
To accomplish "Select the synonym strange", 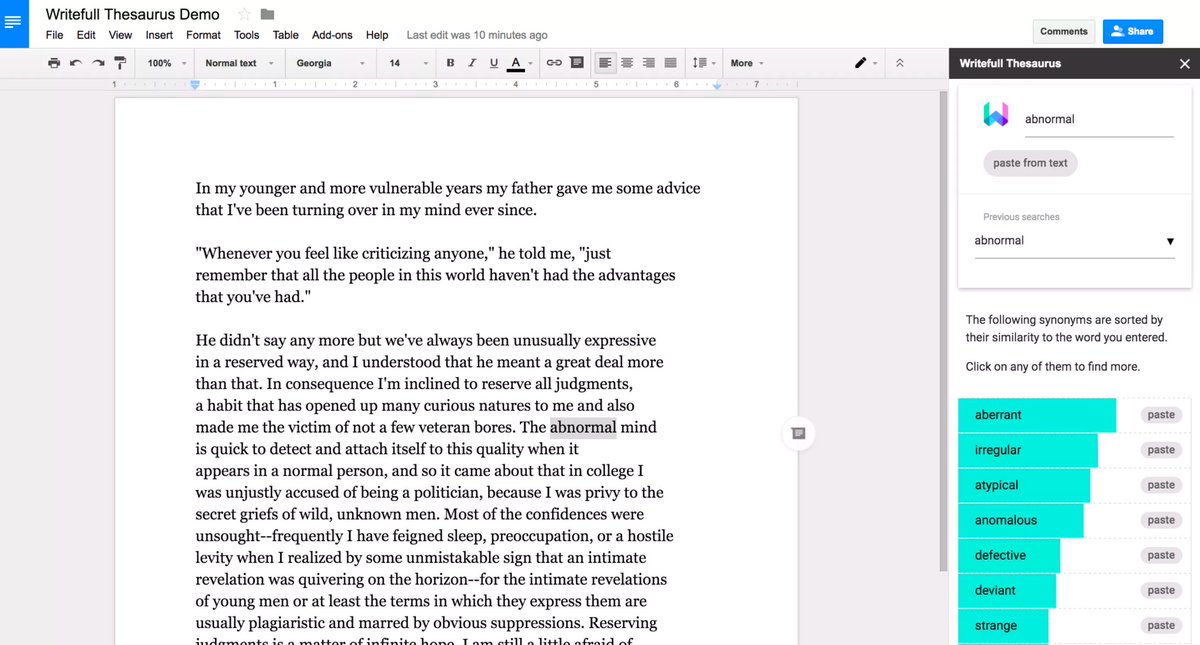I will pyautogui.click(x=1003, y=625).
